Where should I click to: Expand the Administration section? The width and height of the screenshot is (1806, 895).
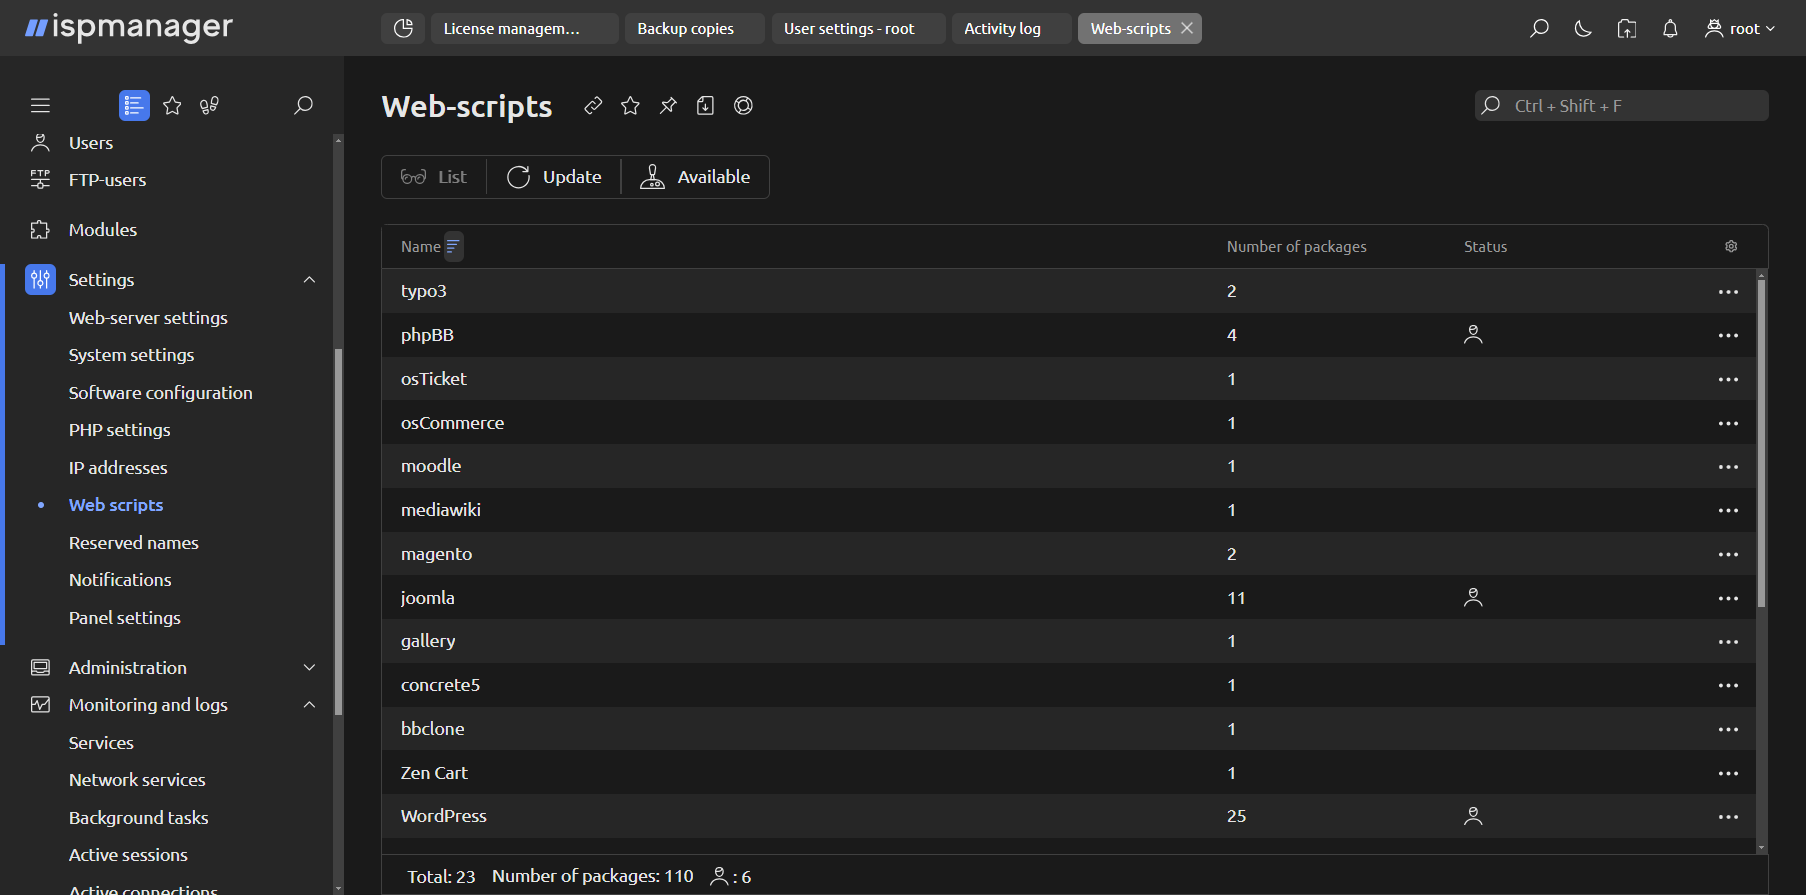pyautogui.click(x=309, y=668)
